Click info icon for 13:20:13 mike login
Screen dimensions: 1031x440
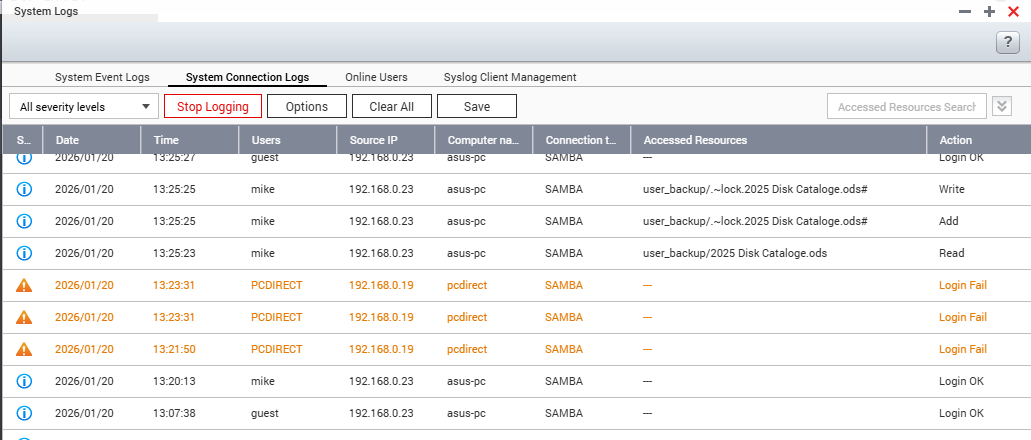tap(25, 381)
